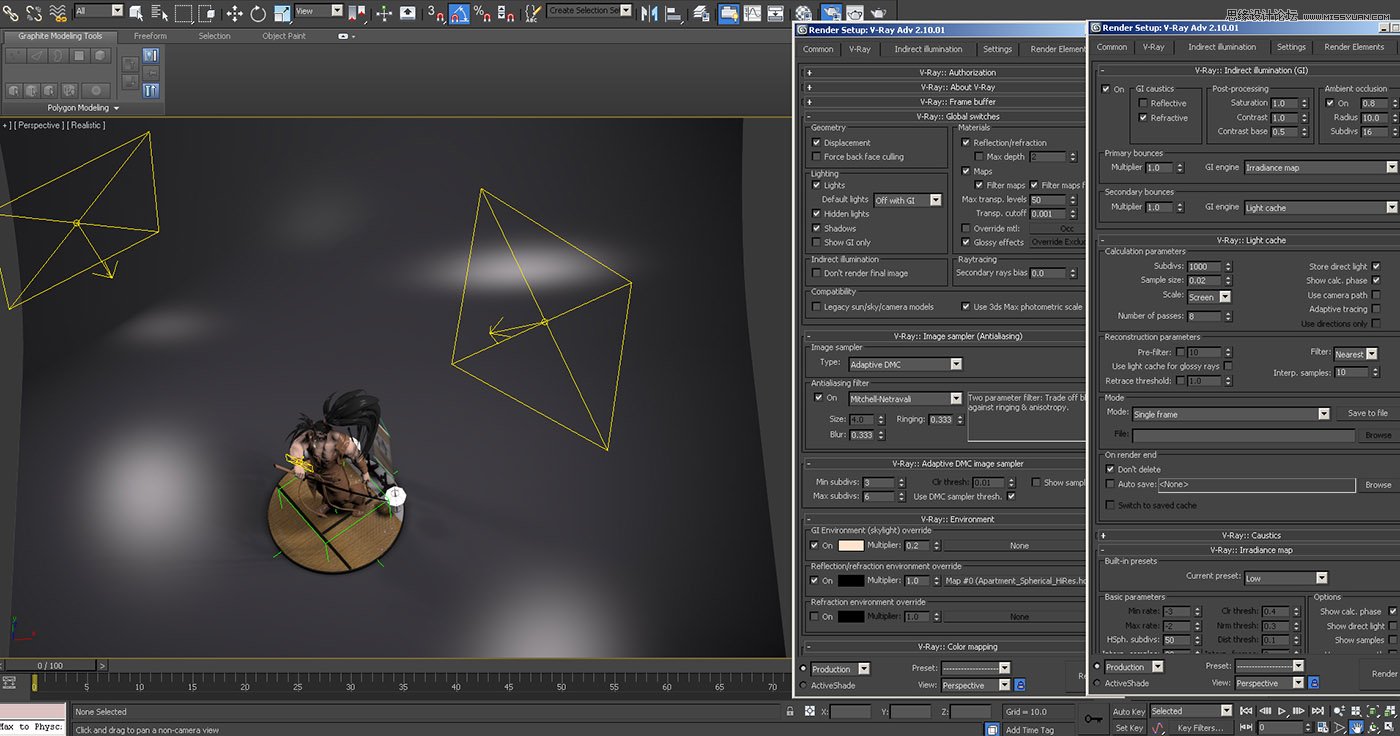Viewport: 1400px width, 736px height.
Task: Open the Irradiance map Current preset dropdown
Action: 1287,577
